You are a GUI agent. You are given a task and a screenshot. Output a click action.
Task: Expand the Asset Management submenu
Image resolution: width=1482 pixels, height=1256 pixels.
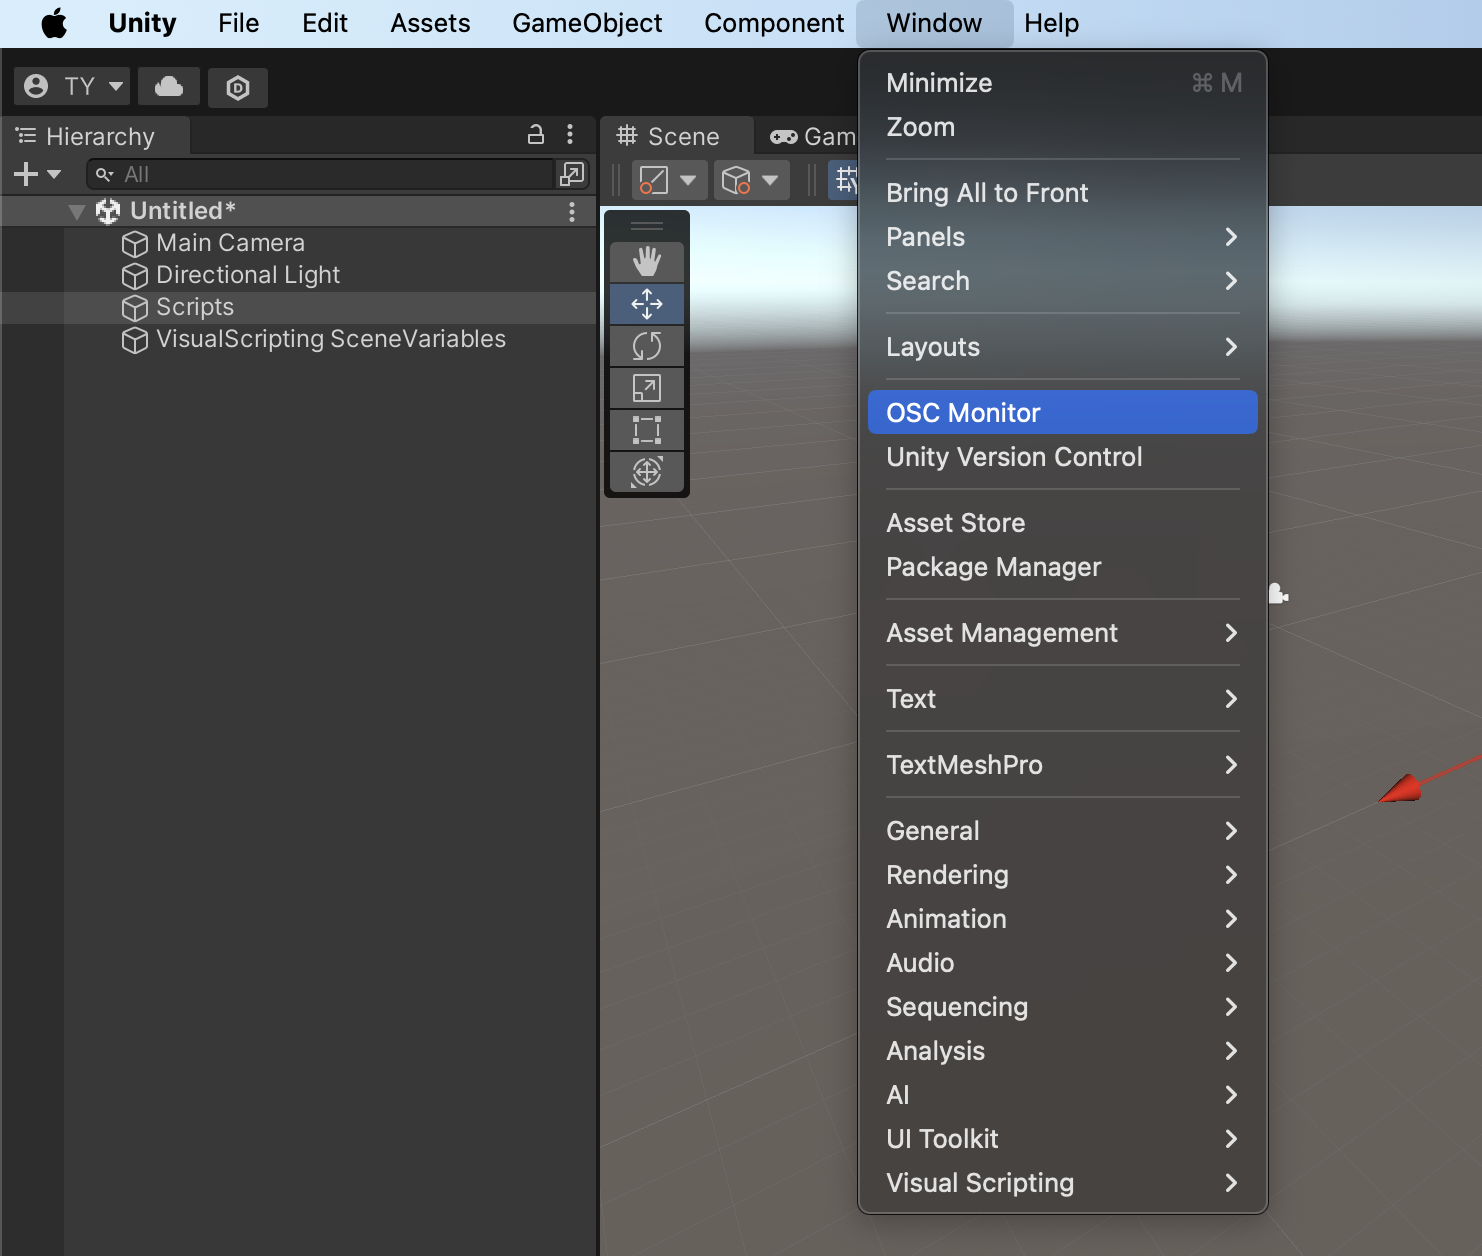coord(1063,633)
